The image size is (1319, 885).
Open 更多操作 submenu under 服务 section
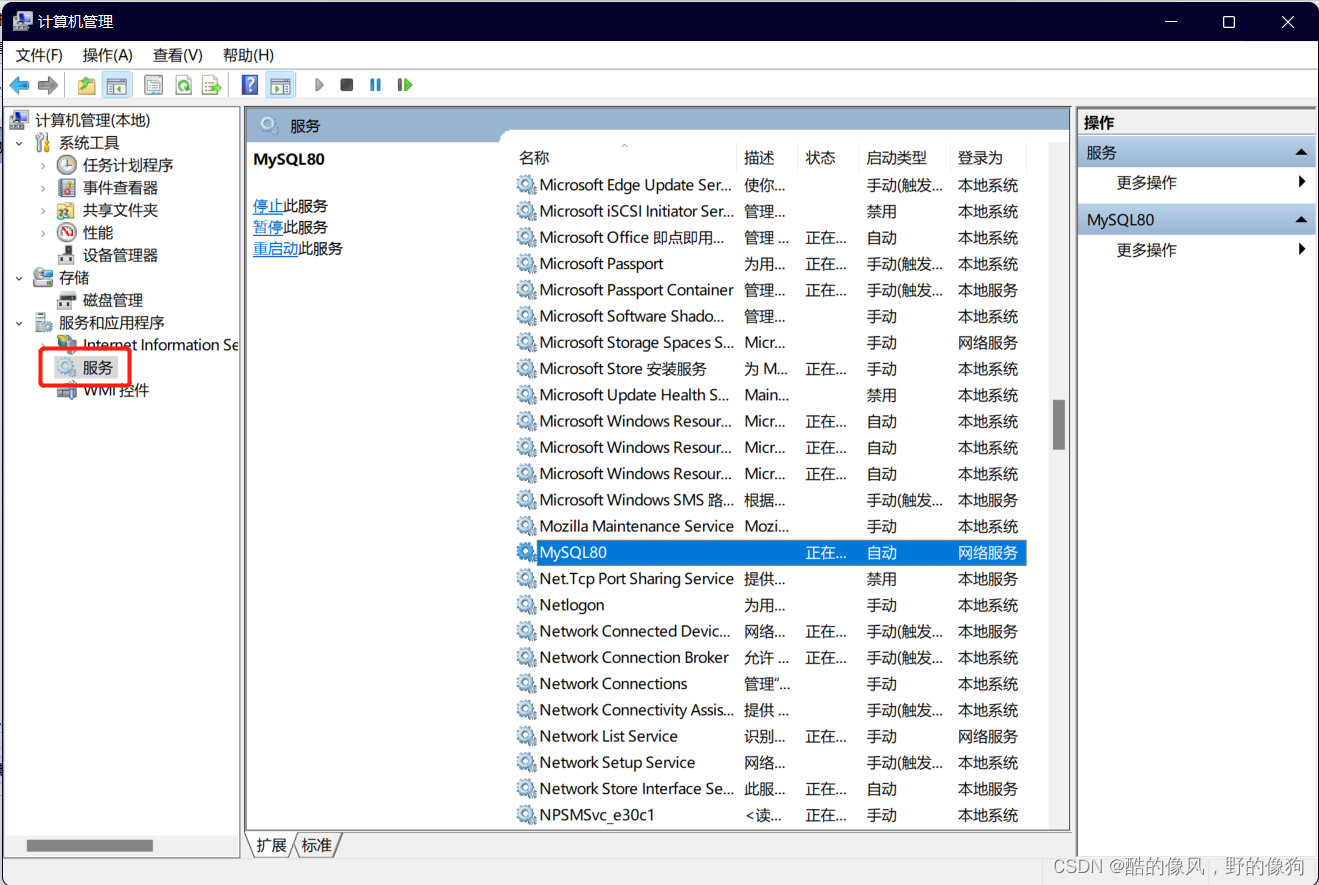[x=1146, y=183]
